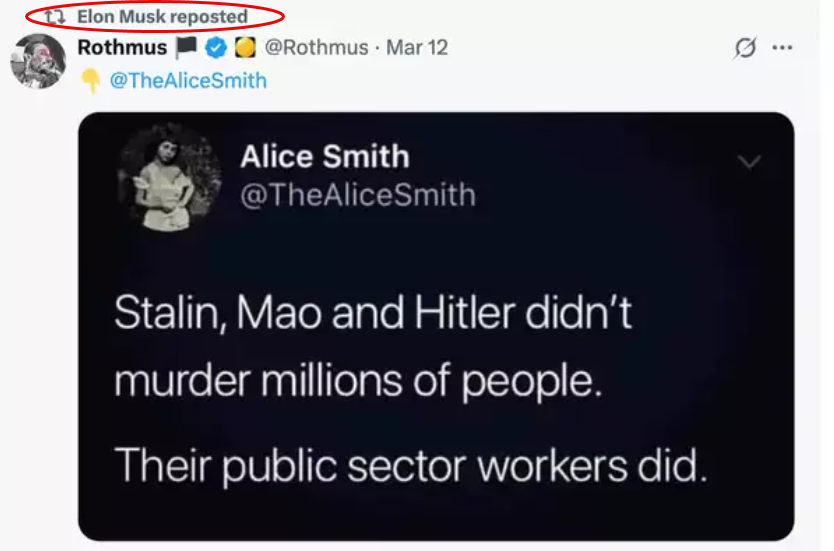This screenshot has height=551, width=834.
Task: Click the "murder millions of people." line
Action: pos(358,381)
